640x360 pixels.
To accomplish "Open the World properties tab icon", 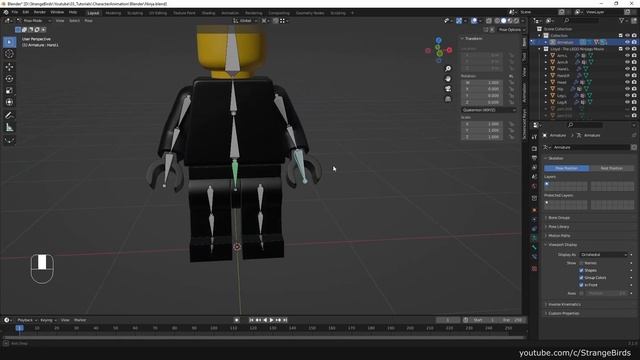I will point(534,186).
